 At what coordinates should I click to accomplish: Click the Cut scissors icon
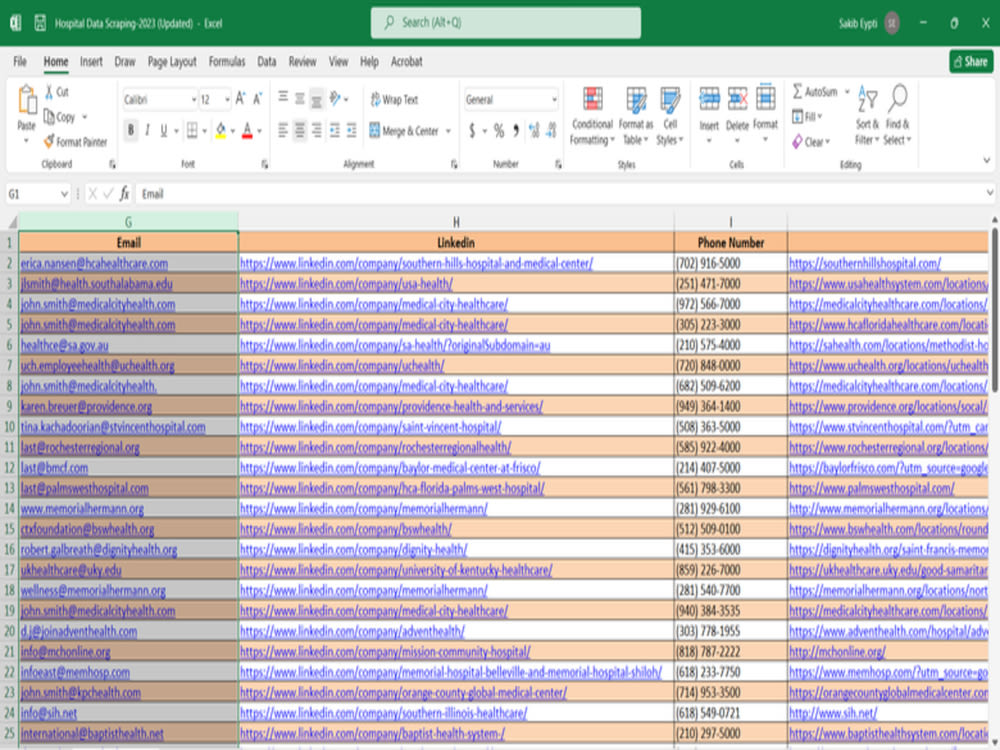pos(49,92)
